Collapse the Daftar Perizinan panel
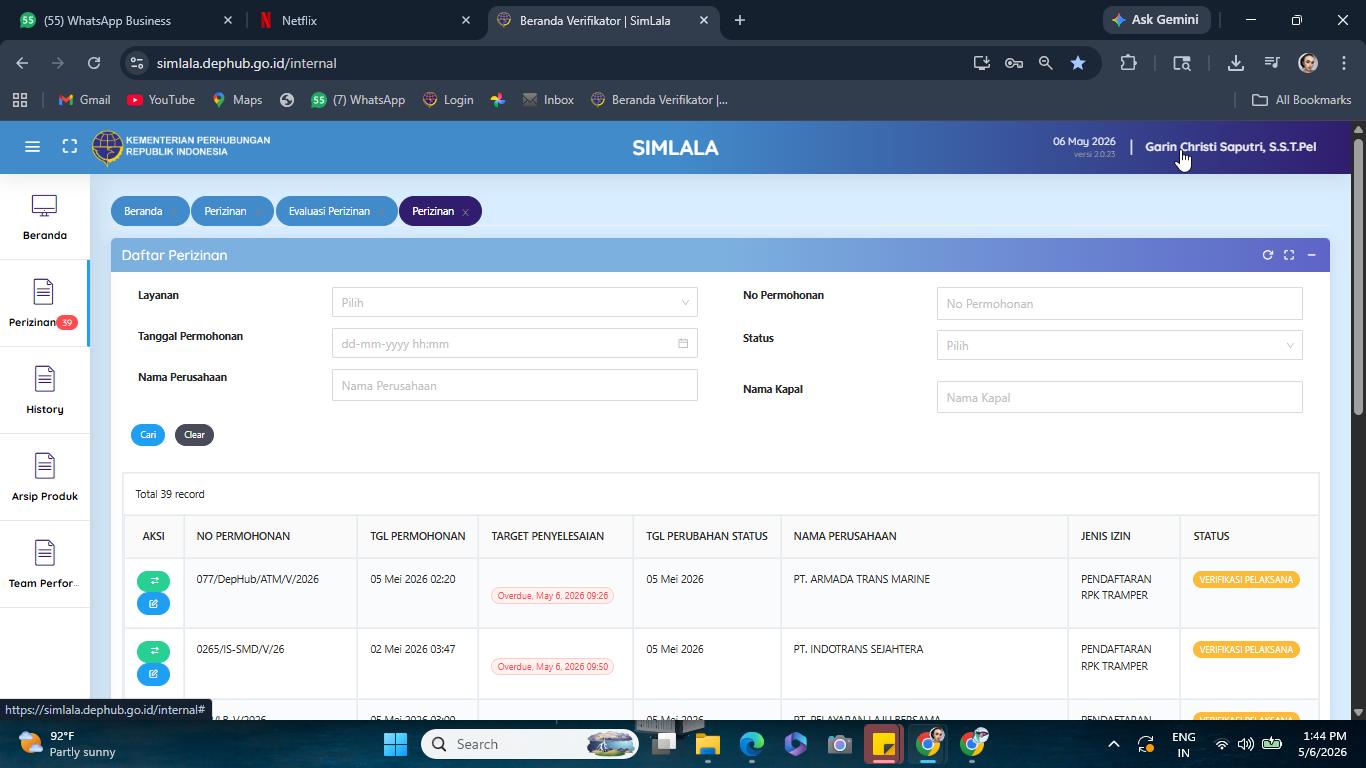The width and height of the screenshot is (1366, 768). pos(1311,255)
